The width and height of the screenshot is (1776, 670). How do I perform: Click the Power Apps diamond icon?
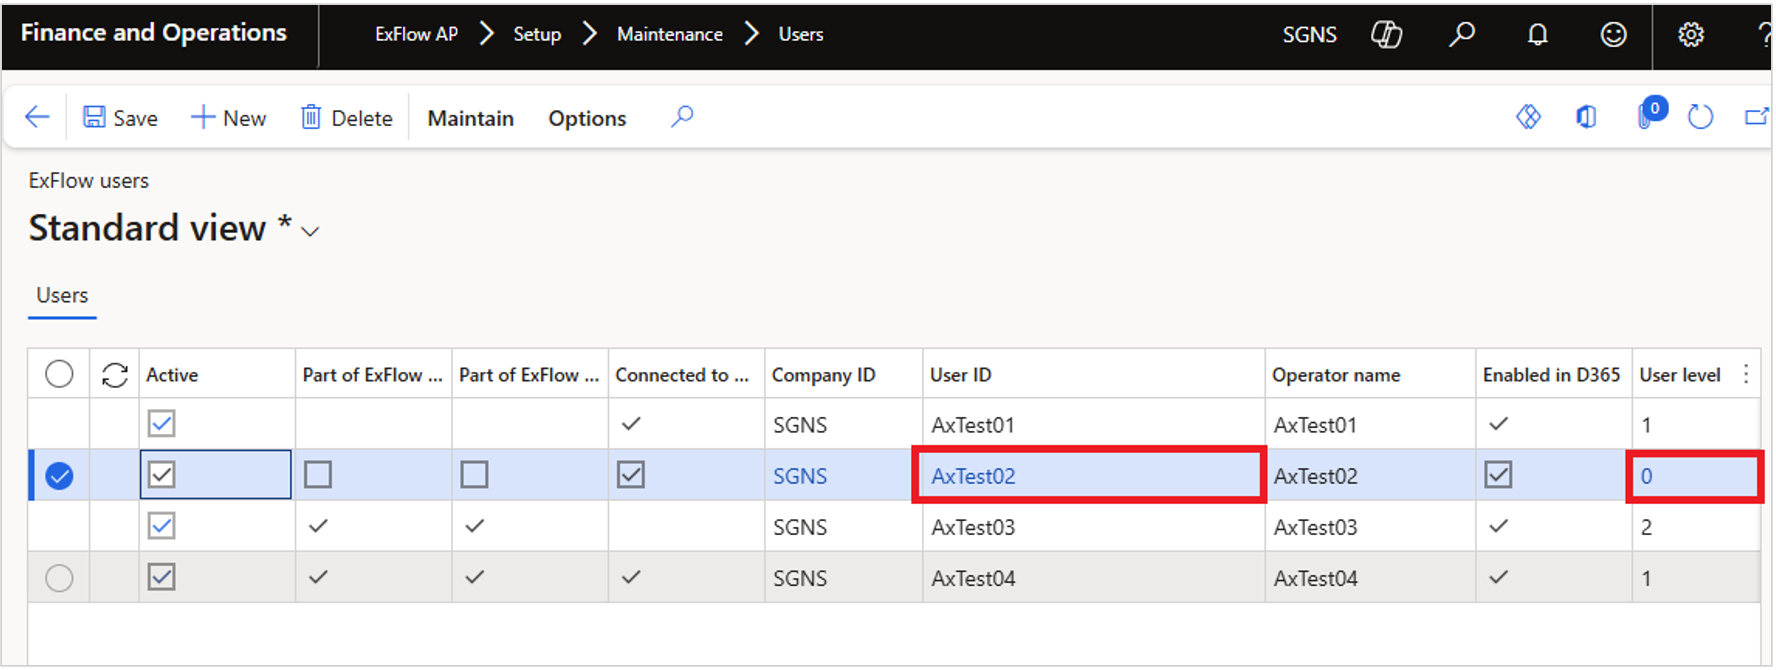click(x=1528, y=117)
